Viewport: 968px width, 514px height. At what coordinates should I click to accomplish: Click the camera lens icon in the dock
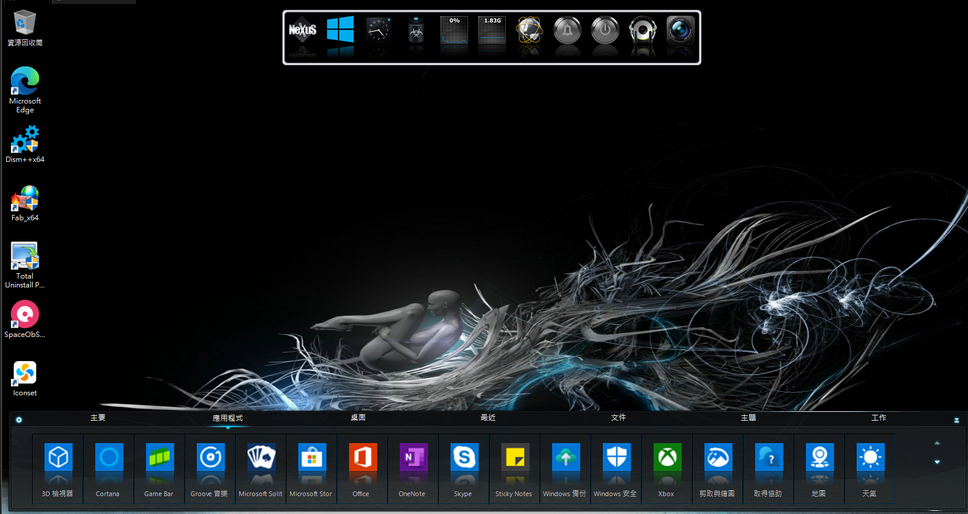click(680, 32)
